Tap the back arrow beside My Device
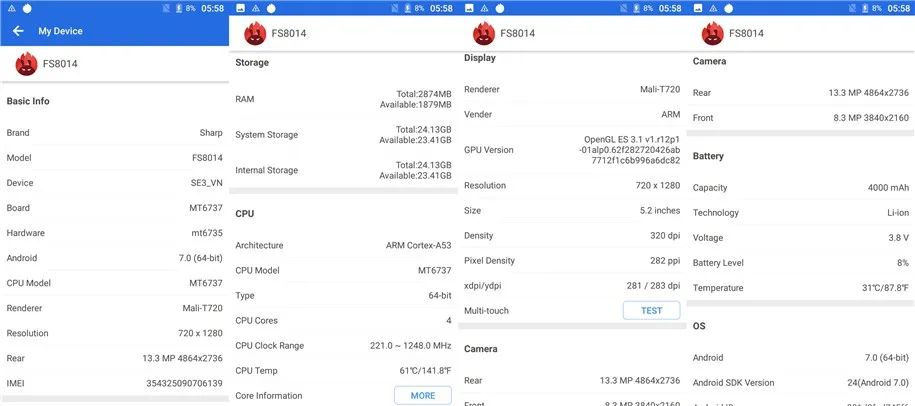 coord(18,31)
